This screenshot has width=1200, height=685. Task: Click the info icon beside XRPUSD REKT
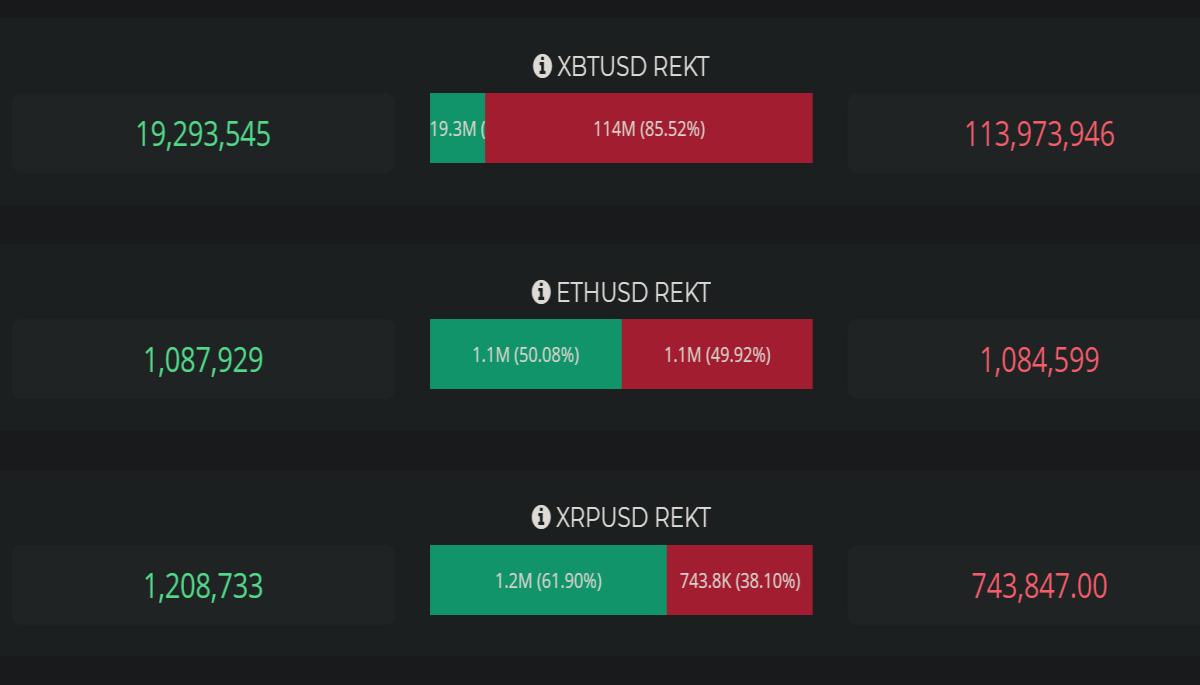(x=541, y=517)
